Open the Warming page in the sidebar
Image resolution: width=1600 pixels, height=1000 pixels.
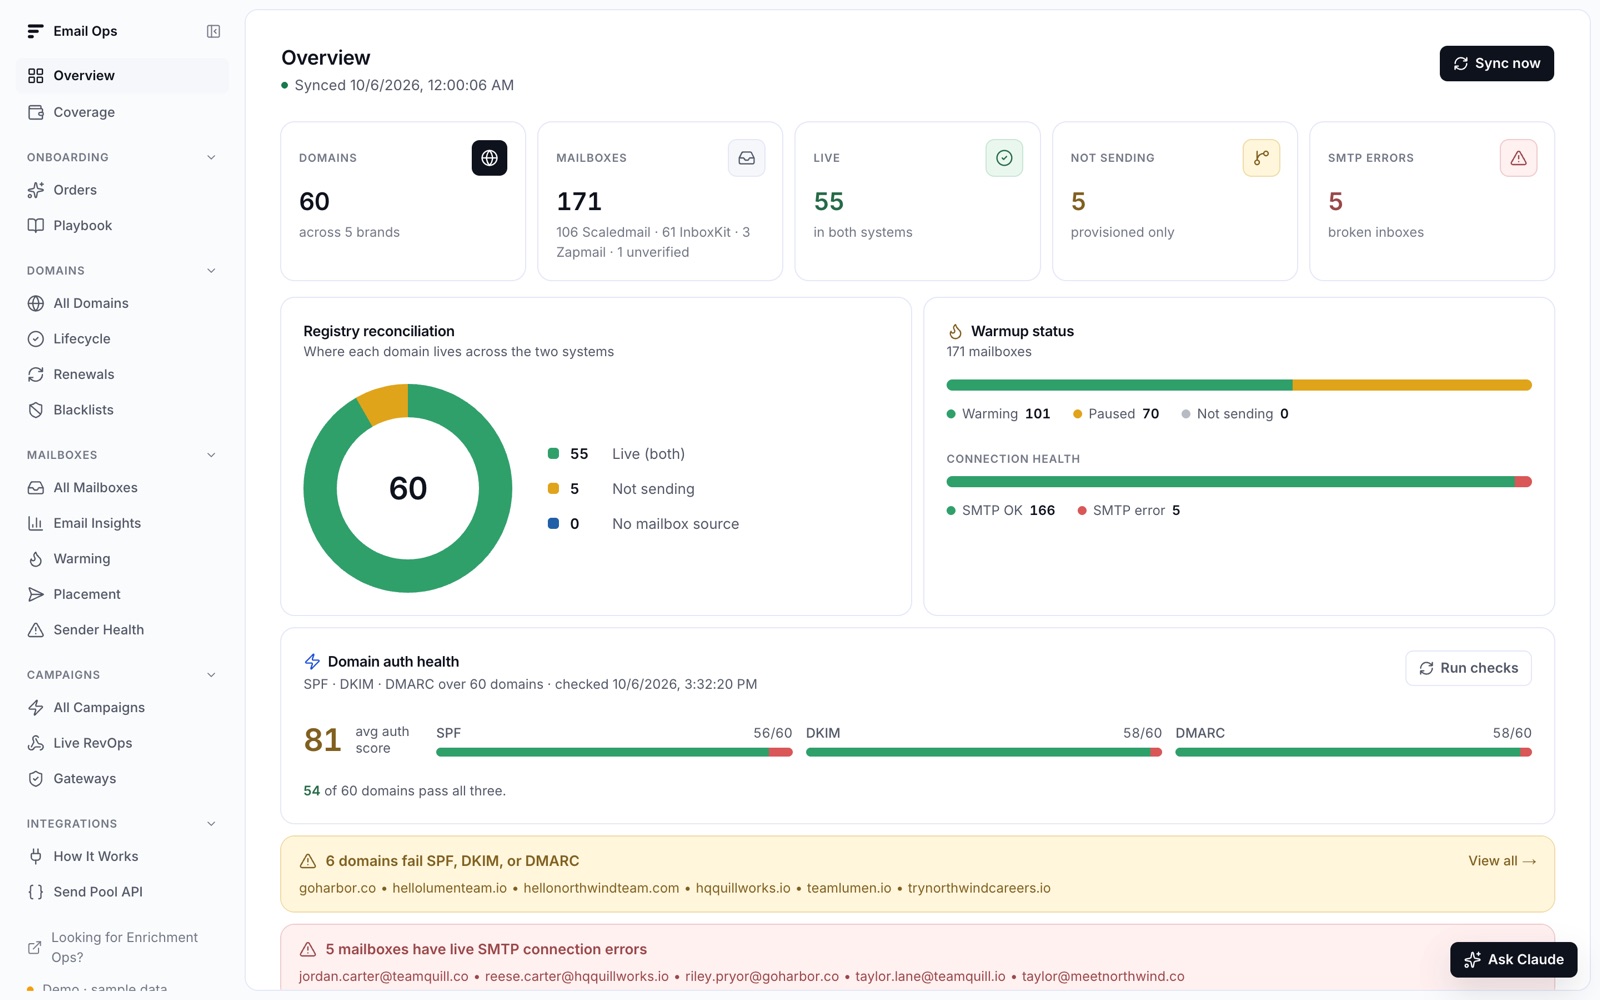point(122,559)
